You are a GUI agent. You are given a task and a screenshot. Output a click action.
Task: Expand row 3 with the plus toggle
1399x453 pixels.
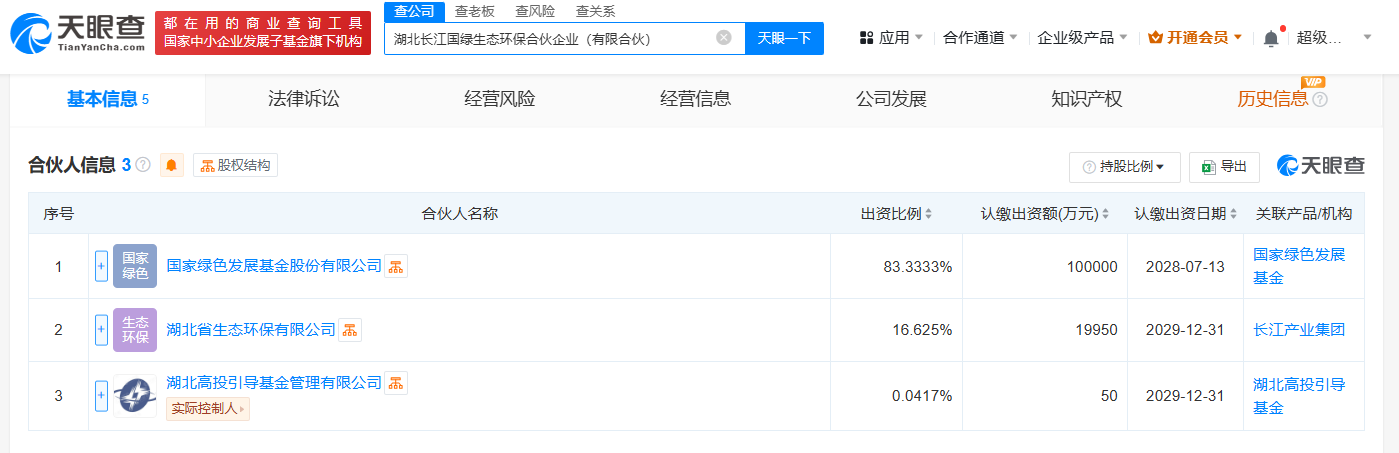pyautogui.click(x=101, y=396)
